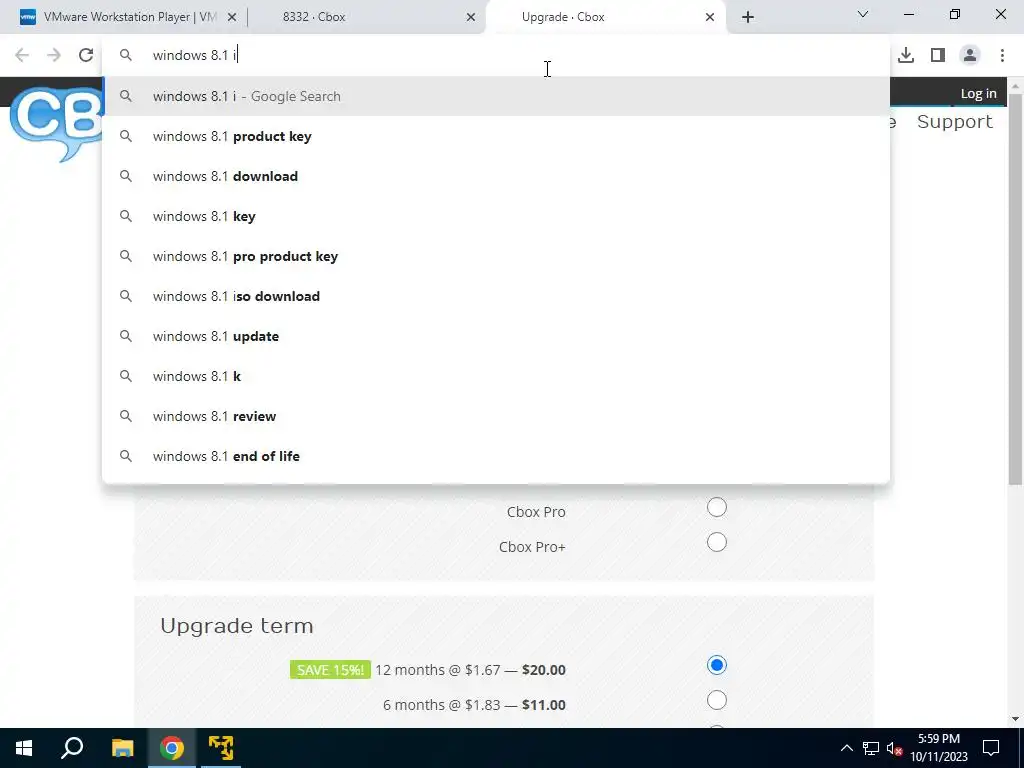The width and height of the screenshot is (1024, 768).
Task: Reload the current page
Action: click(x=86, y=56)
